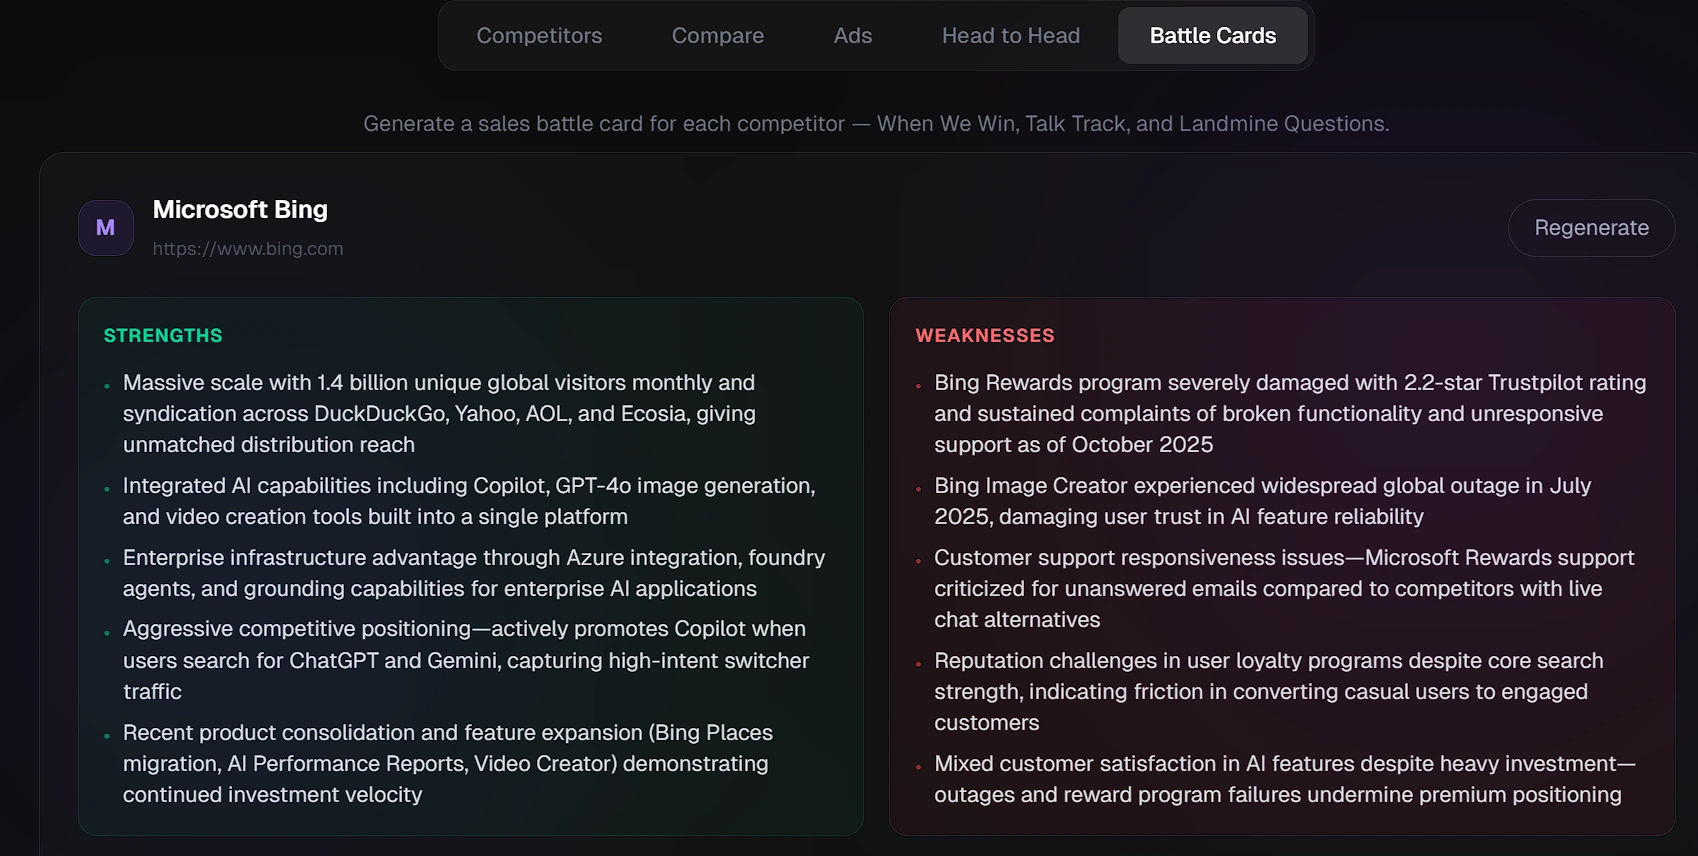Image resolution: width=1698 pixels, height=856 pixels.
Task: Click the Microsoft Bing card title
Action: (240, 210)
